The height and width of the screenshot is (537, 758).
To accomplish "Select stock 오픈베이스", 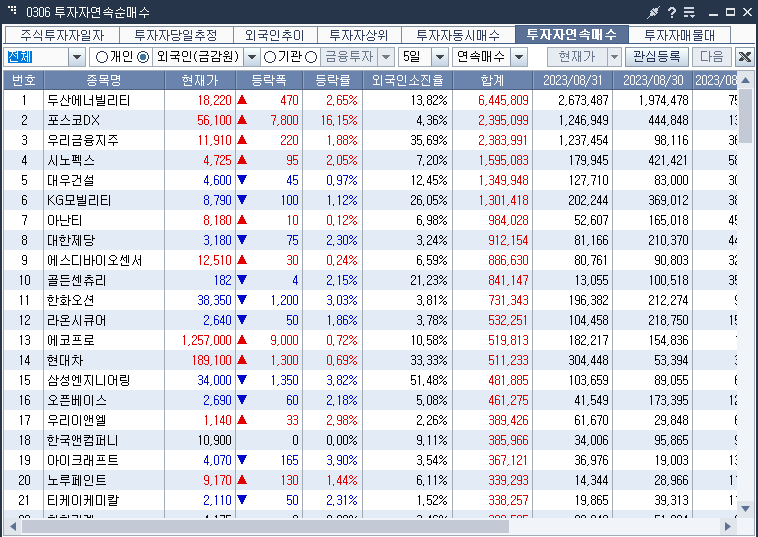I will (x=76, y=401).
